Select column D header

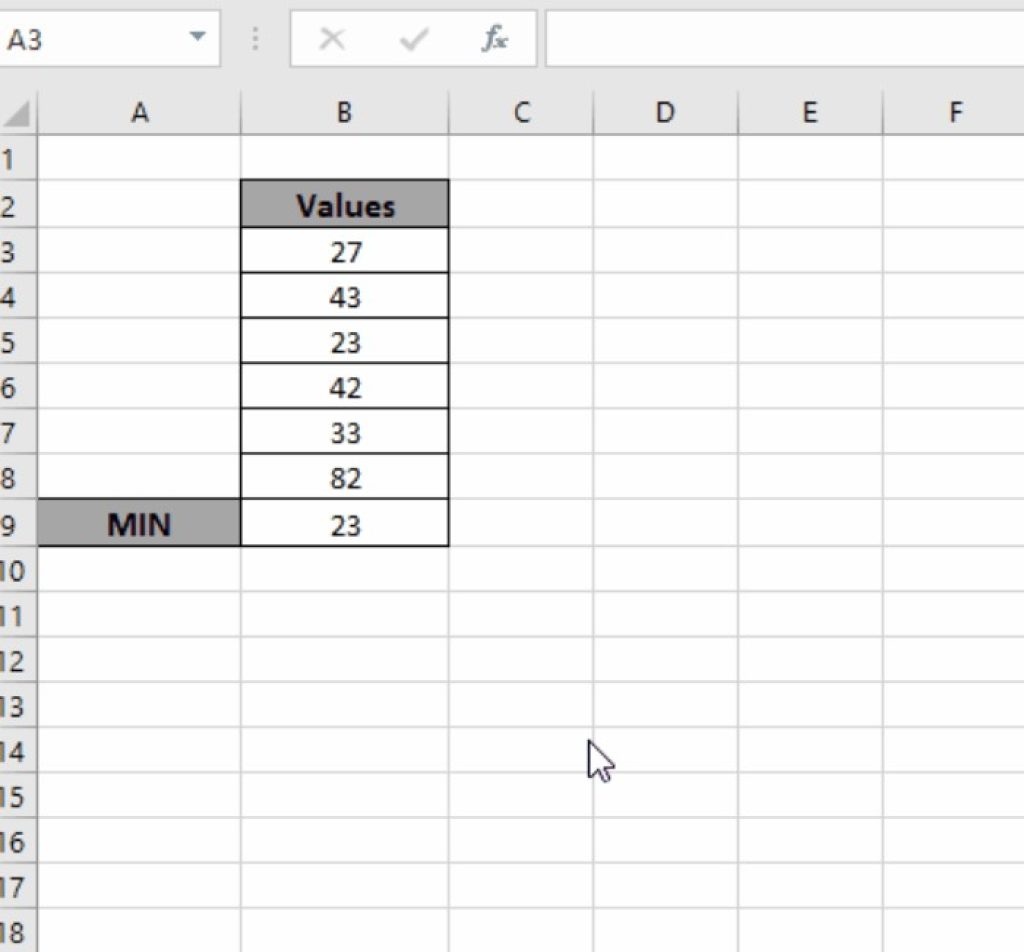click(666, 112)
